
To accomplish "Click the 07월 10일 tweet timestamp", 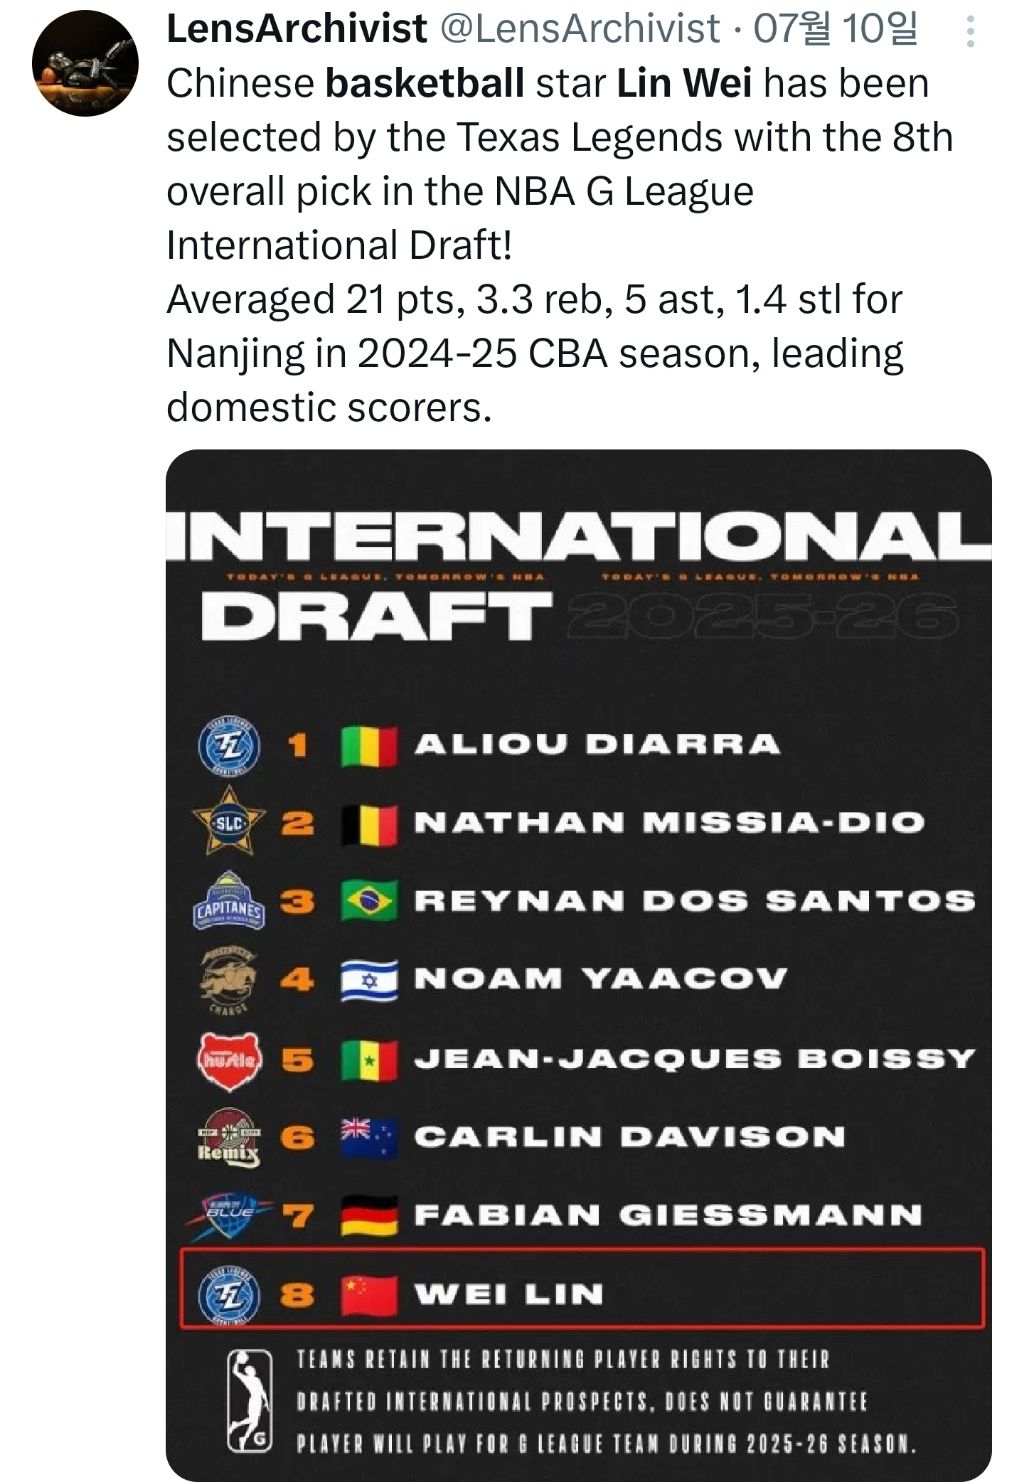I will 835,29.
